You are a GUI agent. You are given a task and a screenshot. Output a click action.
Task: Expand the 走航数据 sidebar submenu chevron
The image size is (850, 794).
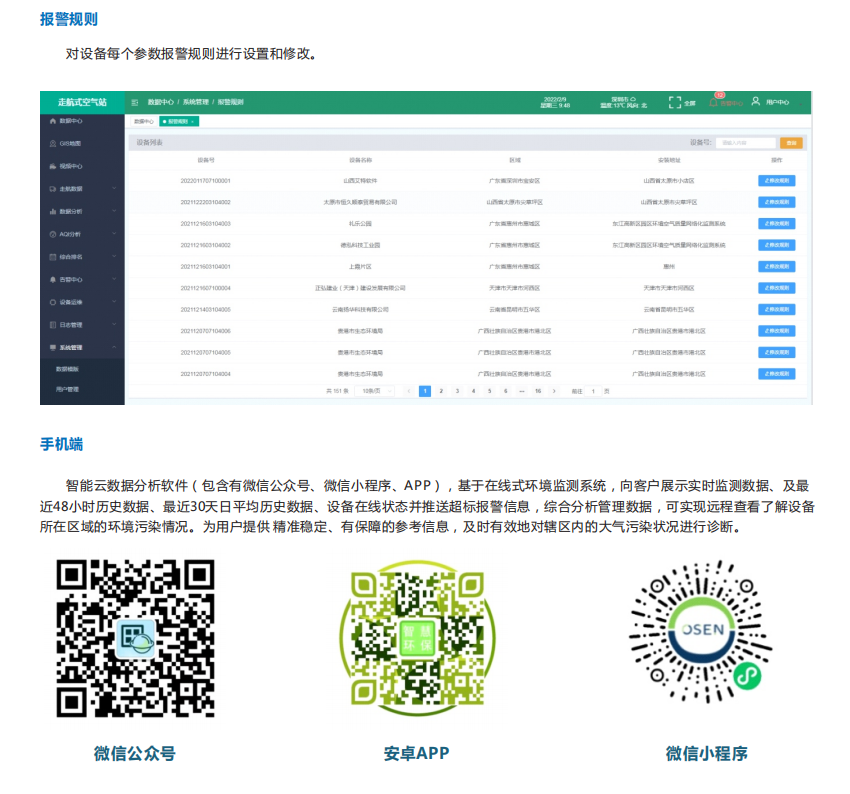coord(114,189)
